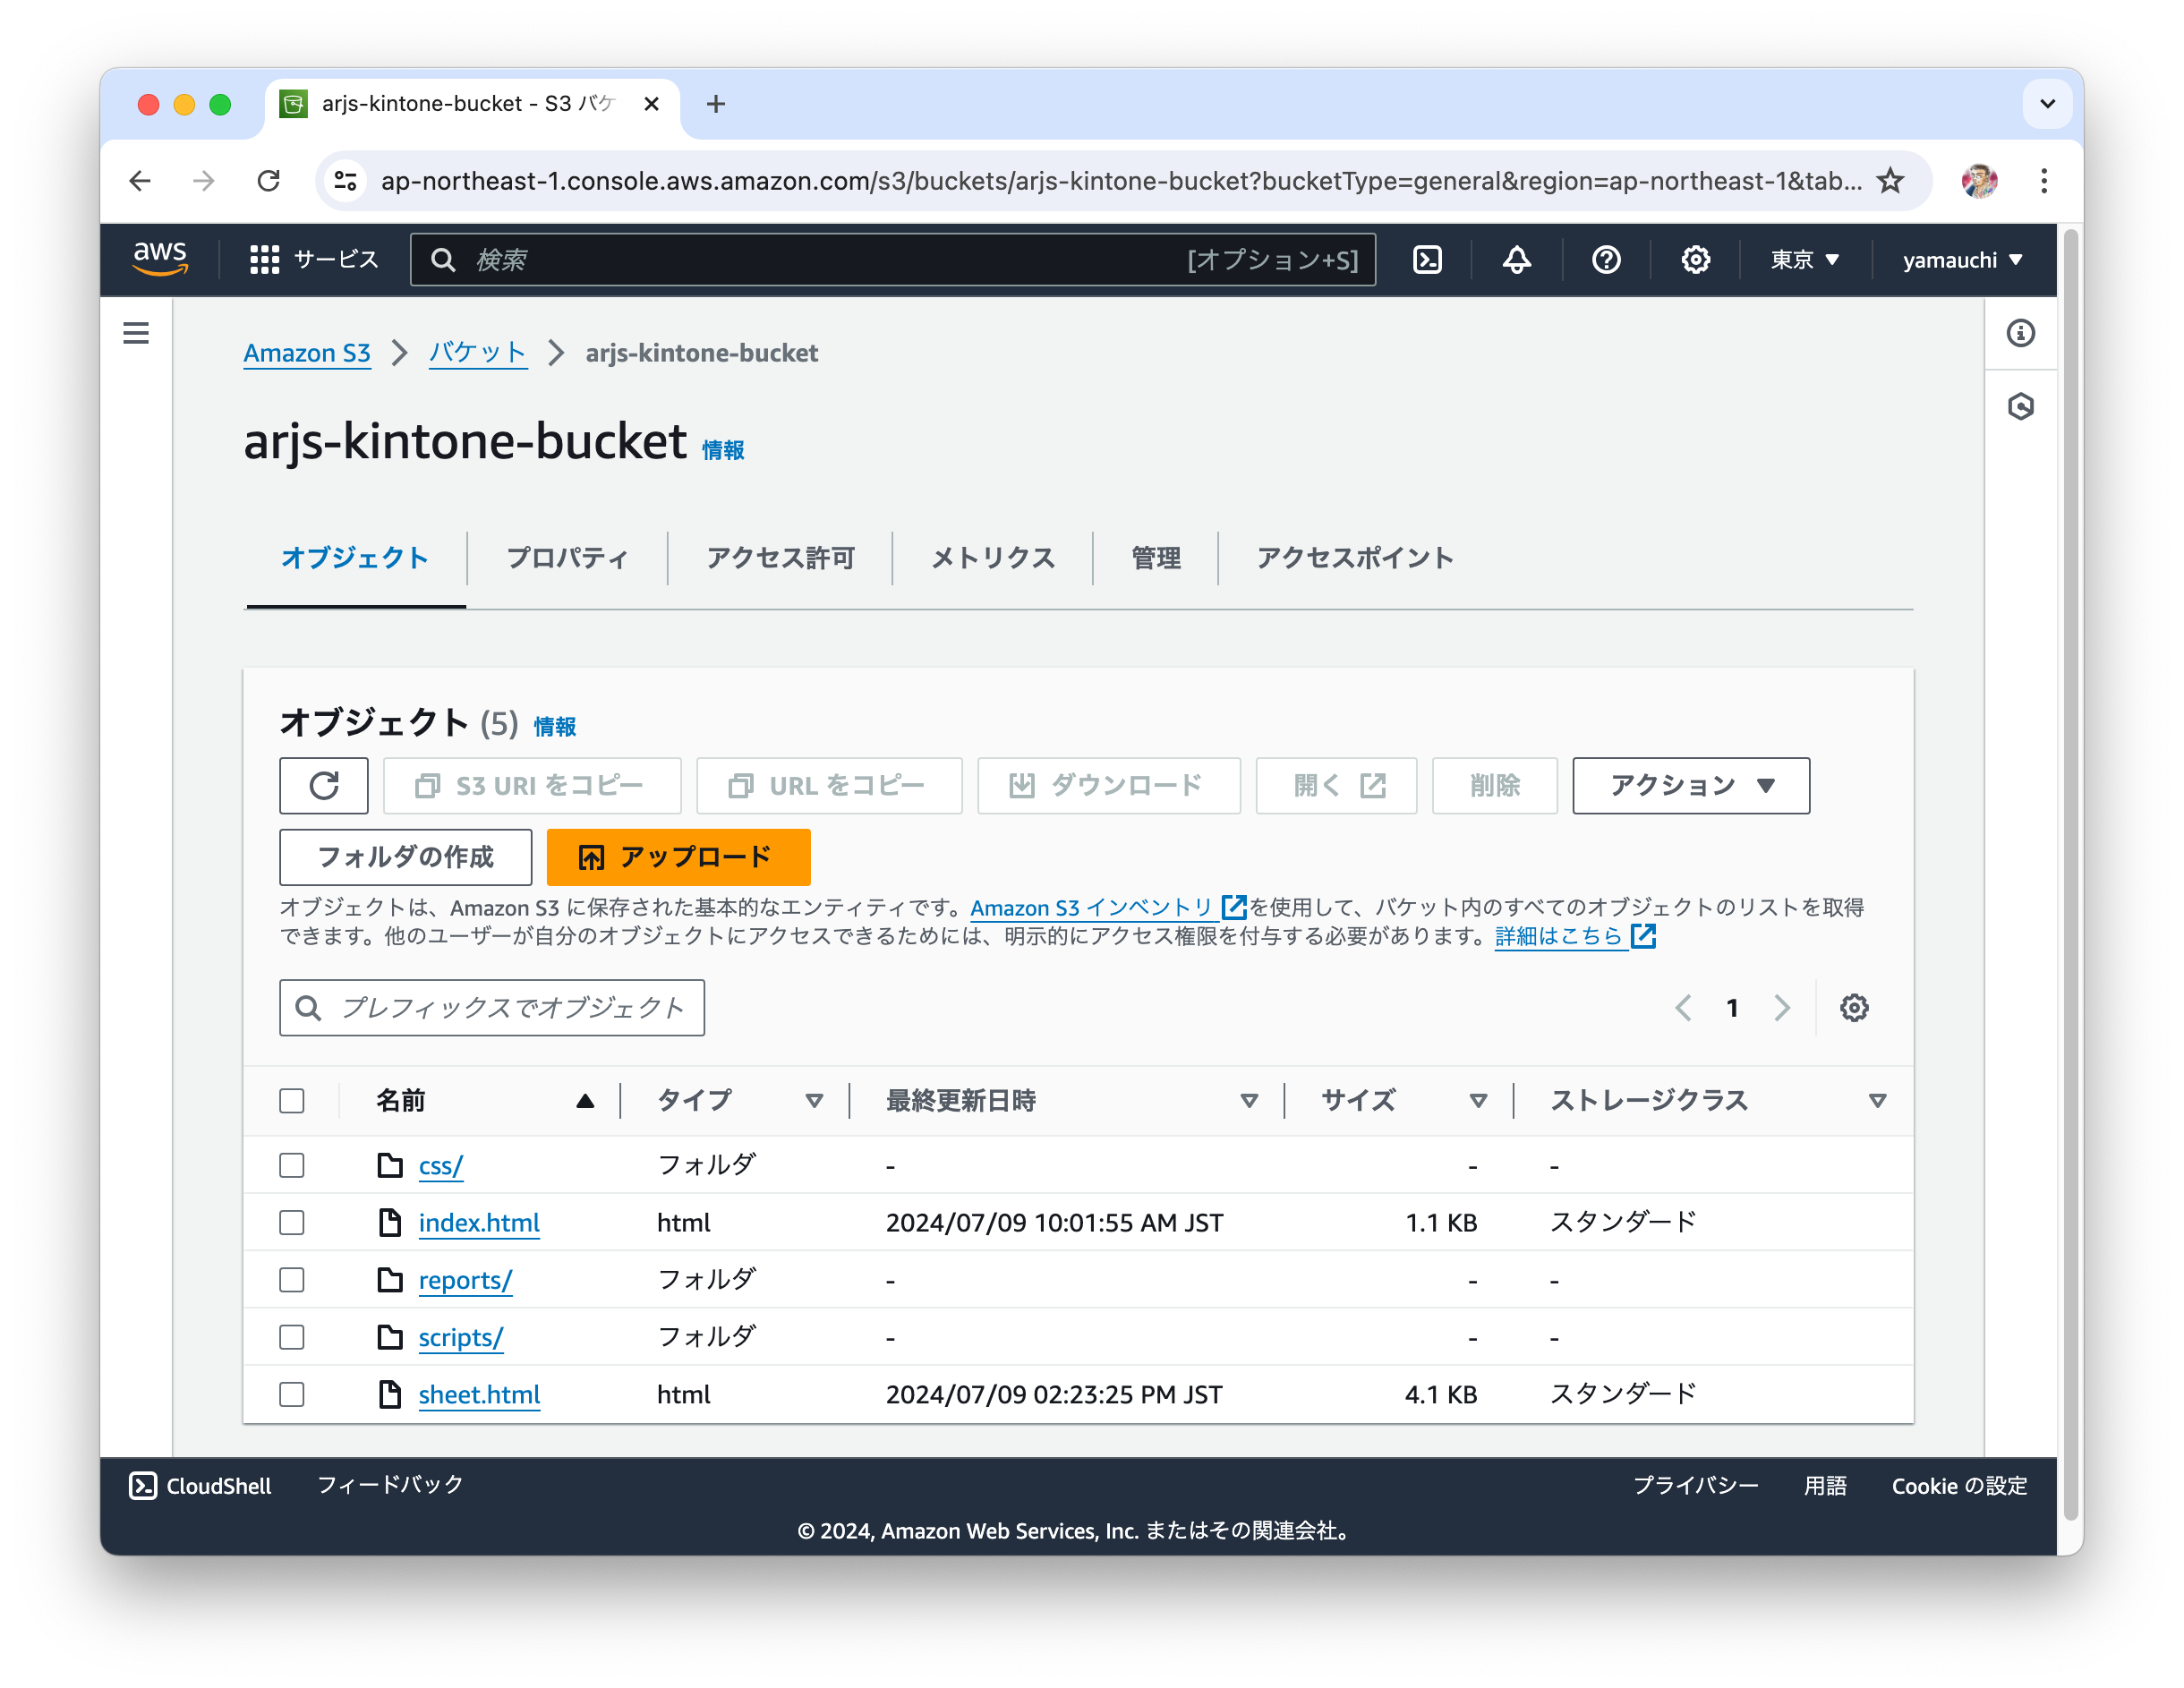Open a new browser tab
Screen dimensions: 2184x1688
[x=716, y=104]
